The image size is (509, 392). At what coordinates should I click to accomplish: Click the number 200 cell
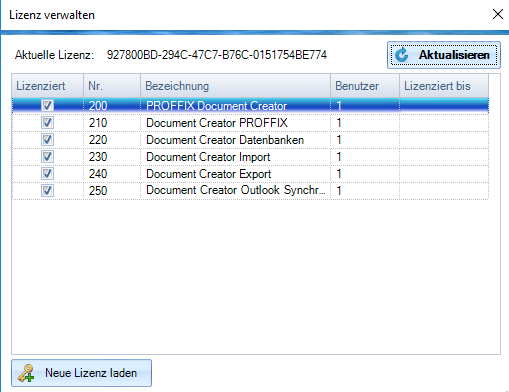(112, 106)
